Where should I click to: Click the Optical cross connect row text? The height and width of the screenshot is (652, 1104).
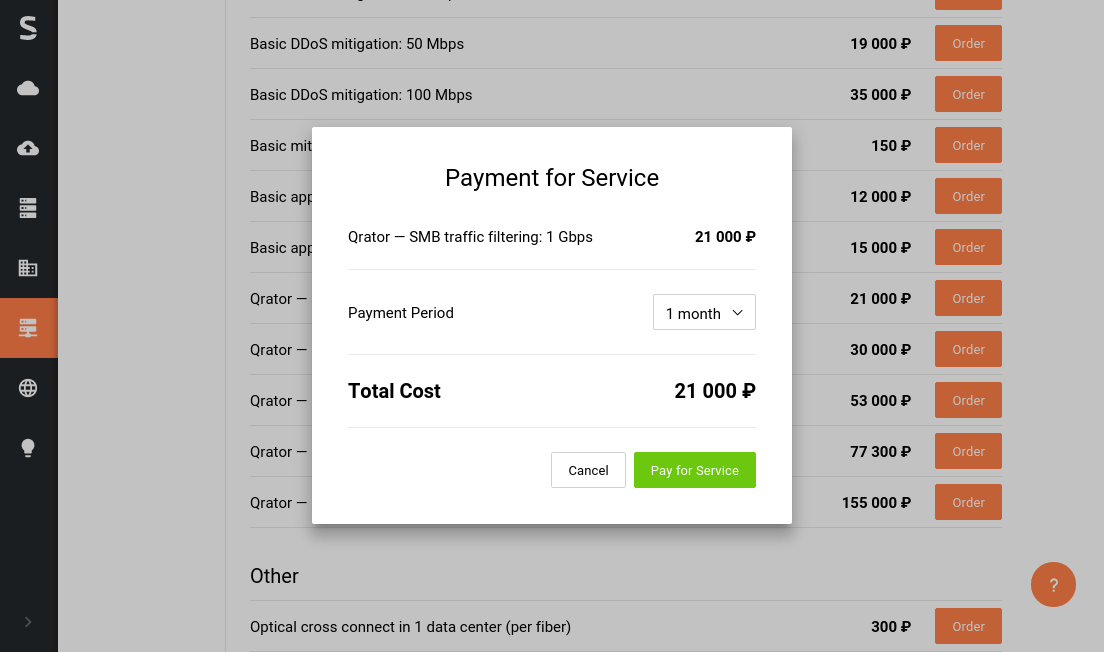pyautogui.click(x=410, y=627)
